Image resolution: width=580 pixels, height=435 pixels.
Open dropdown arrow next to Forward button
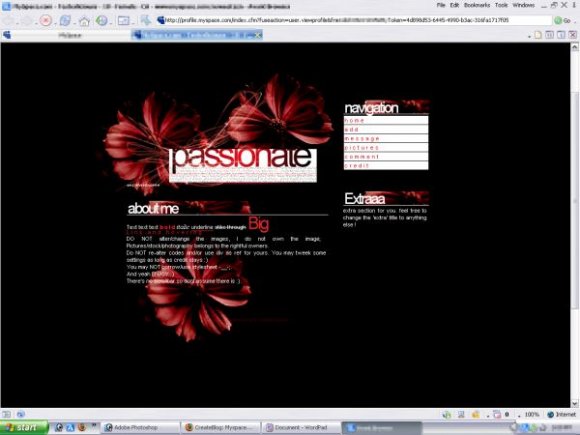(x=36, y=23)
